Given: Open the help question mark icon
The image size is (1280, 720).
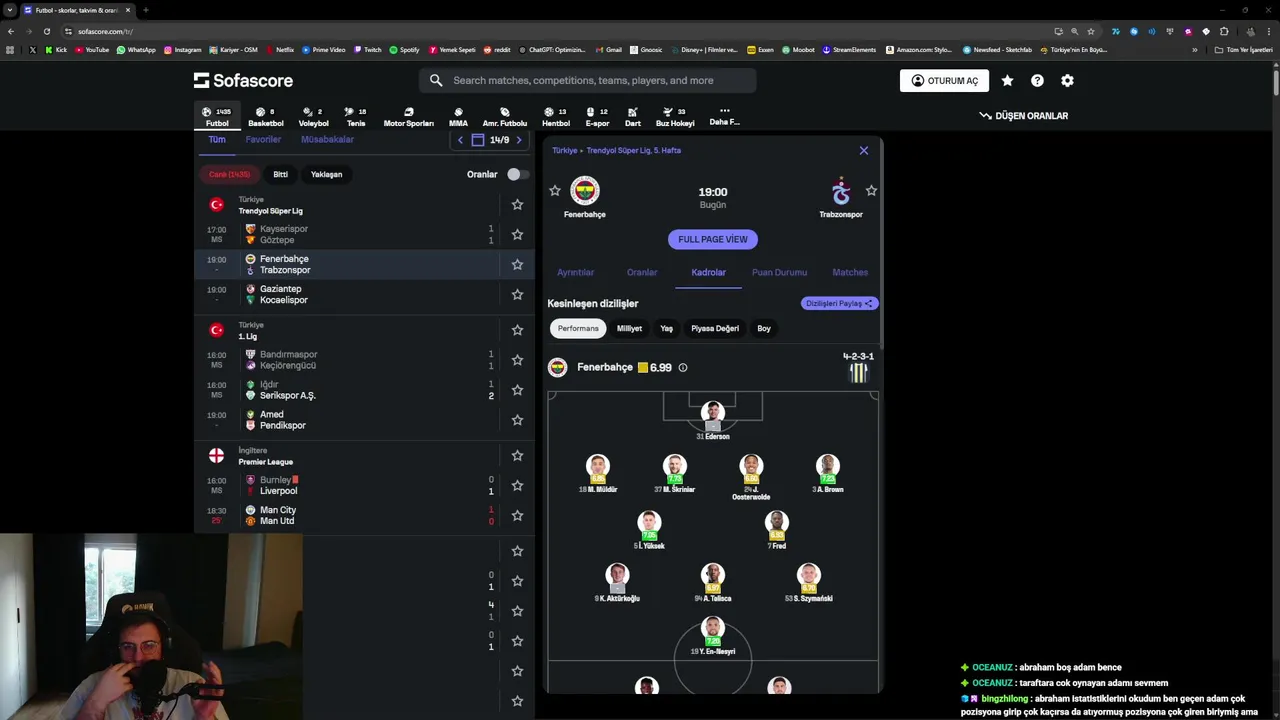Looking at the screenshot, I should [1037, 80].
